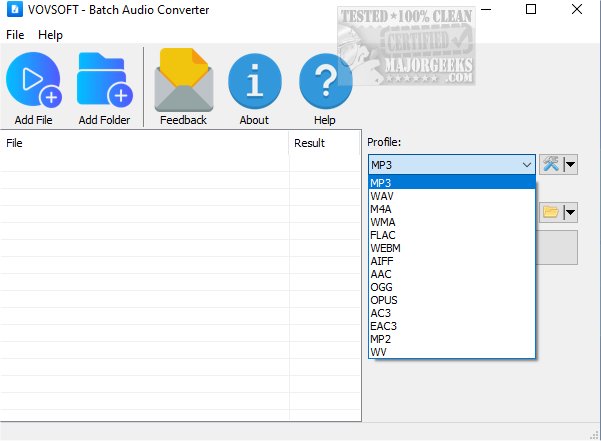This screenshot has height=441, width=601.
Task: Select FLAC in the profile list
Action: pyautogui.click(x=452, y=235)
